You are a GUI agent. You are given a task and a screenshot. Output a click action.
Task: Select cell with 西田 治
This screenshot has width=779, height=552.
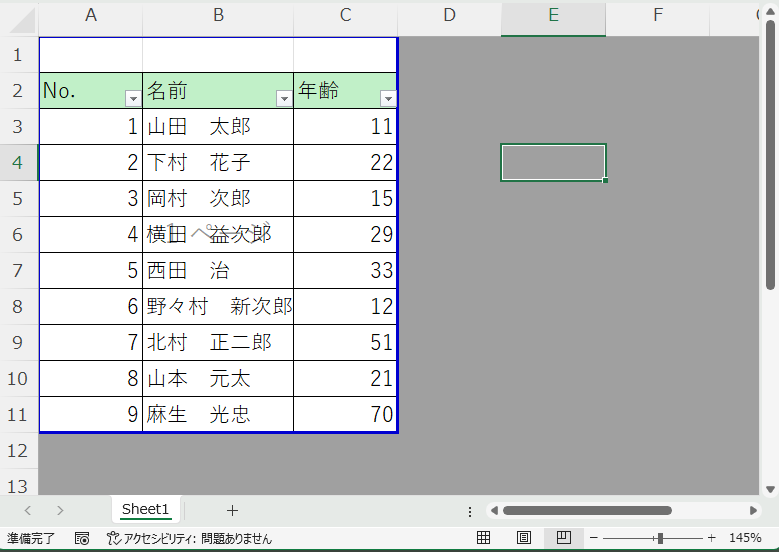(x=218, y=270)
